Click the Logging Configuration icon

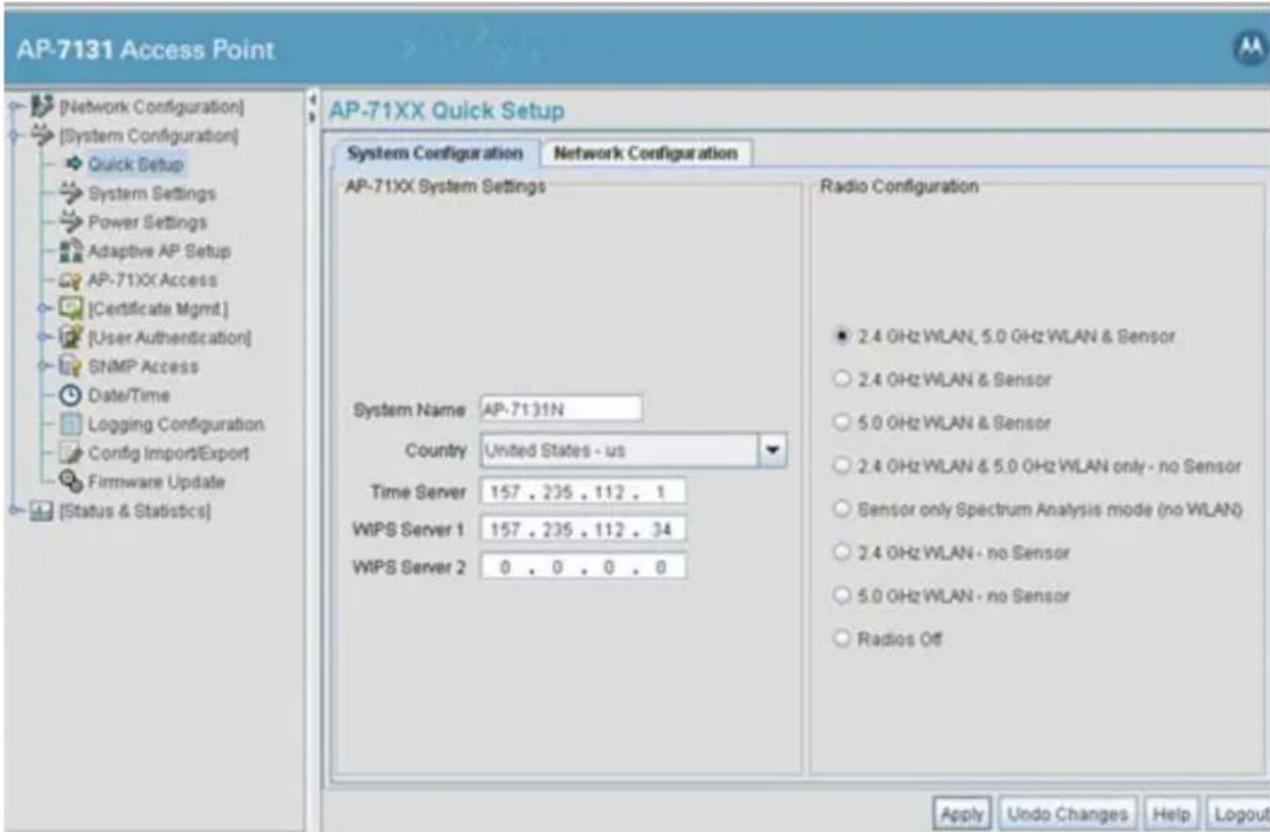coord(73,424)
